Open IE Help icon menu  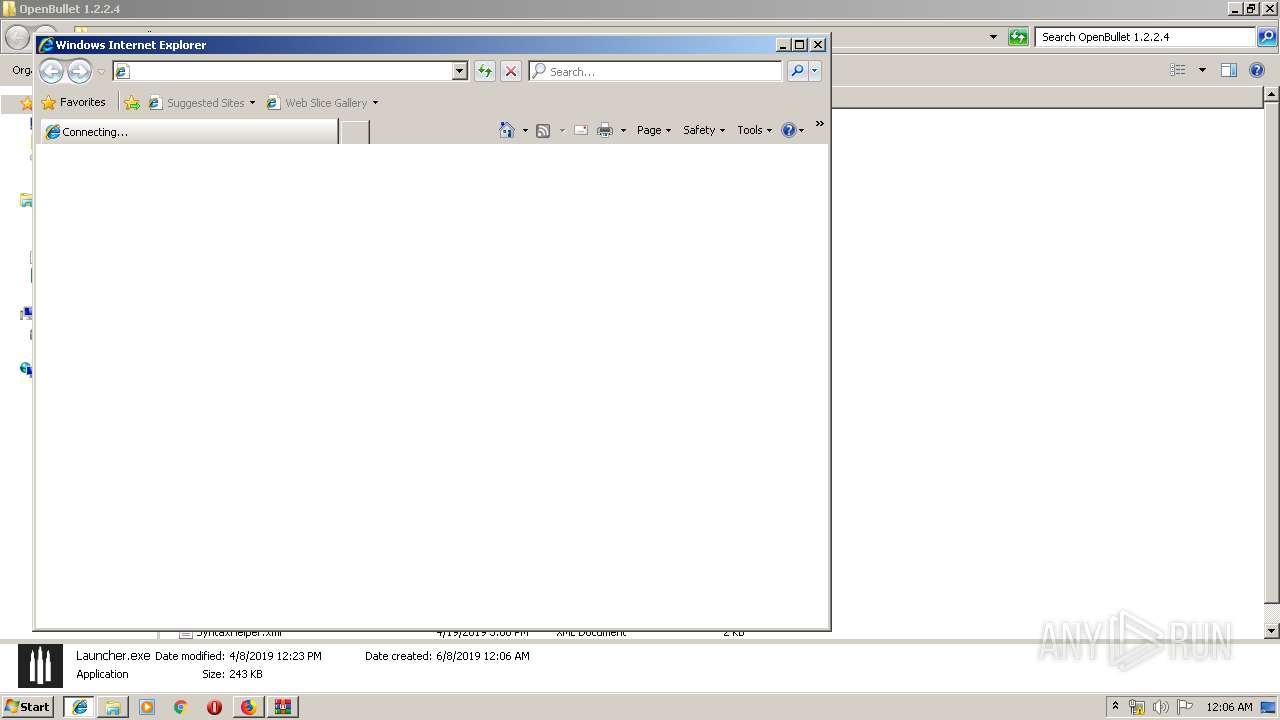(793, 130)
